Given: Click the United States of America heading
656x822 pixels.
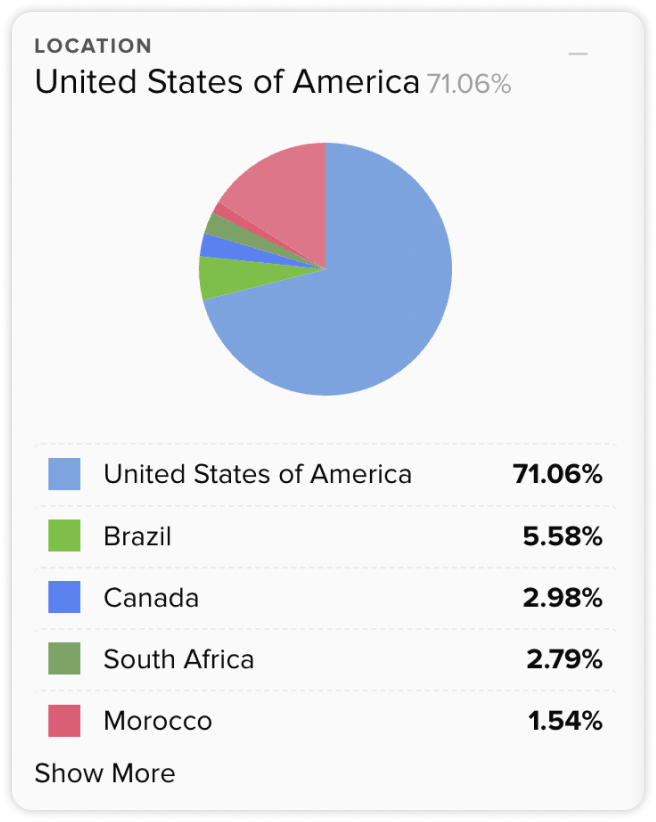Looking at the screenshot, I should [x=227, y=82].
